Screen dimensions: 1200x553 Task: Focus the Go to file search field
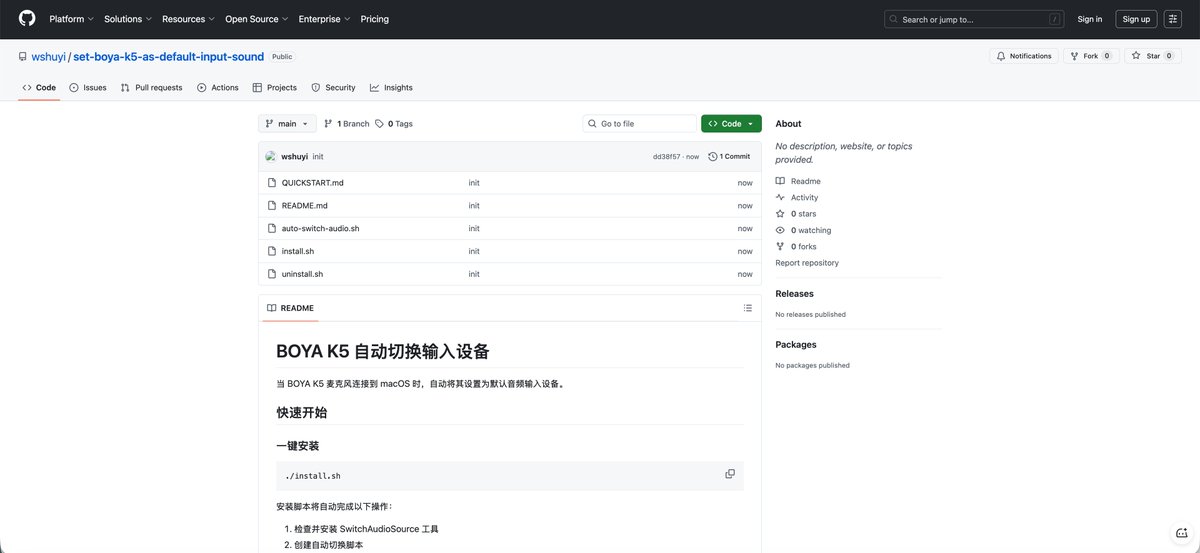(x=640, y=124)
